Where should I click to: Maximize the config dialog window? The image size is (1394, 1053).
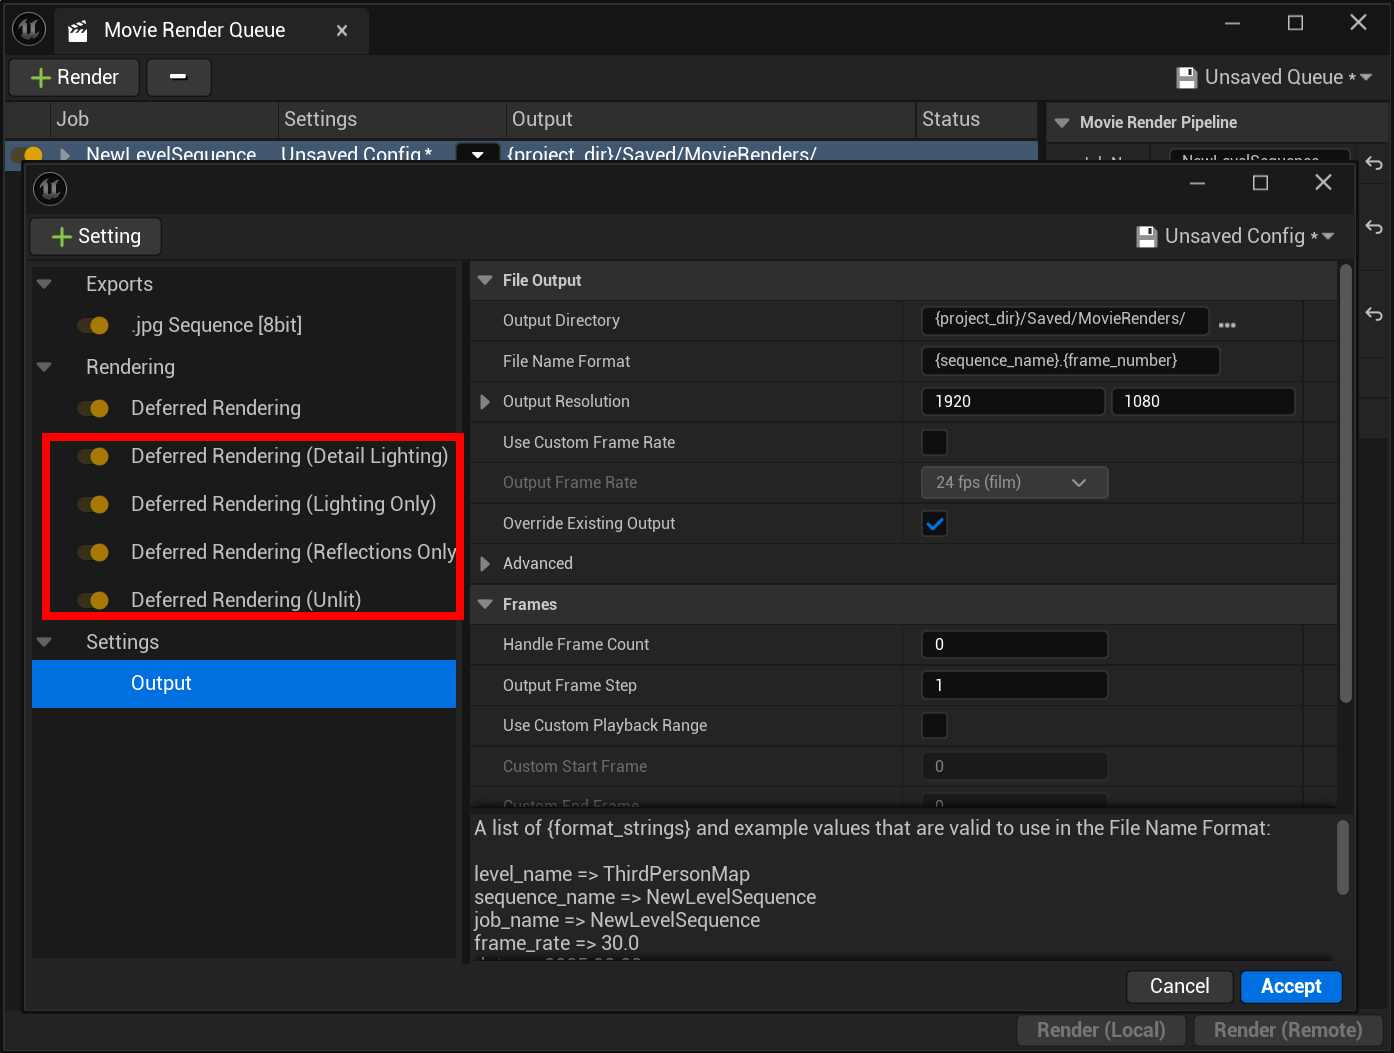coord(1260,183)
